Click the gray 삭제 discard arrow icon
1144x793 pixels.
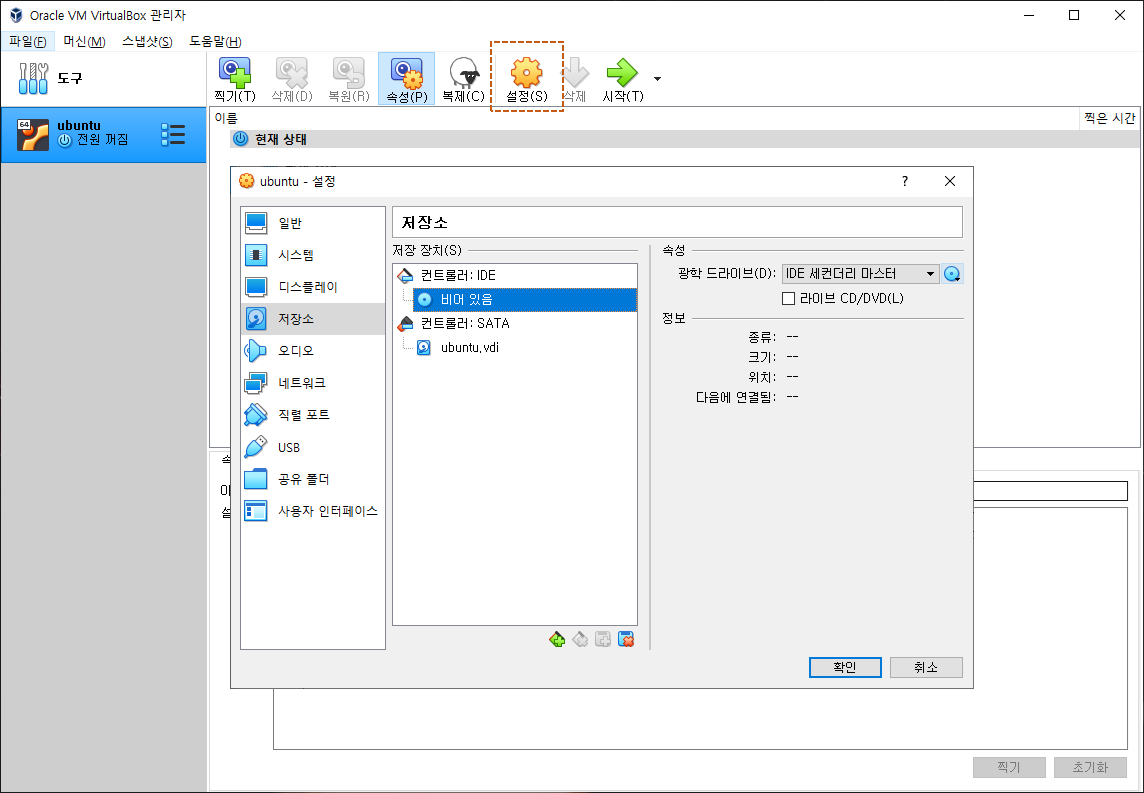(575, 79)
